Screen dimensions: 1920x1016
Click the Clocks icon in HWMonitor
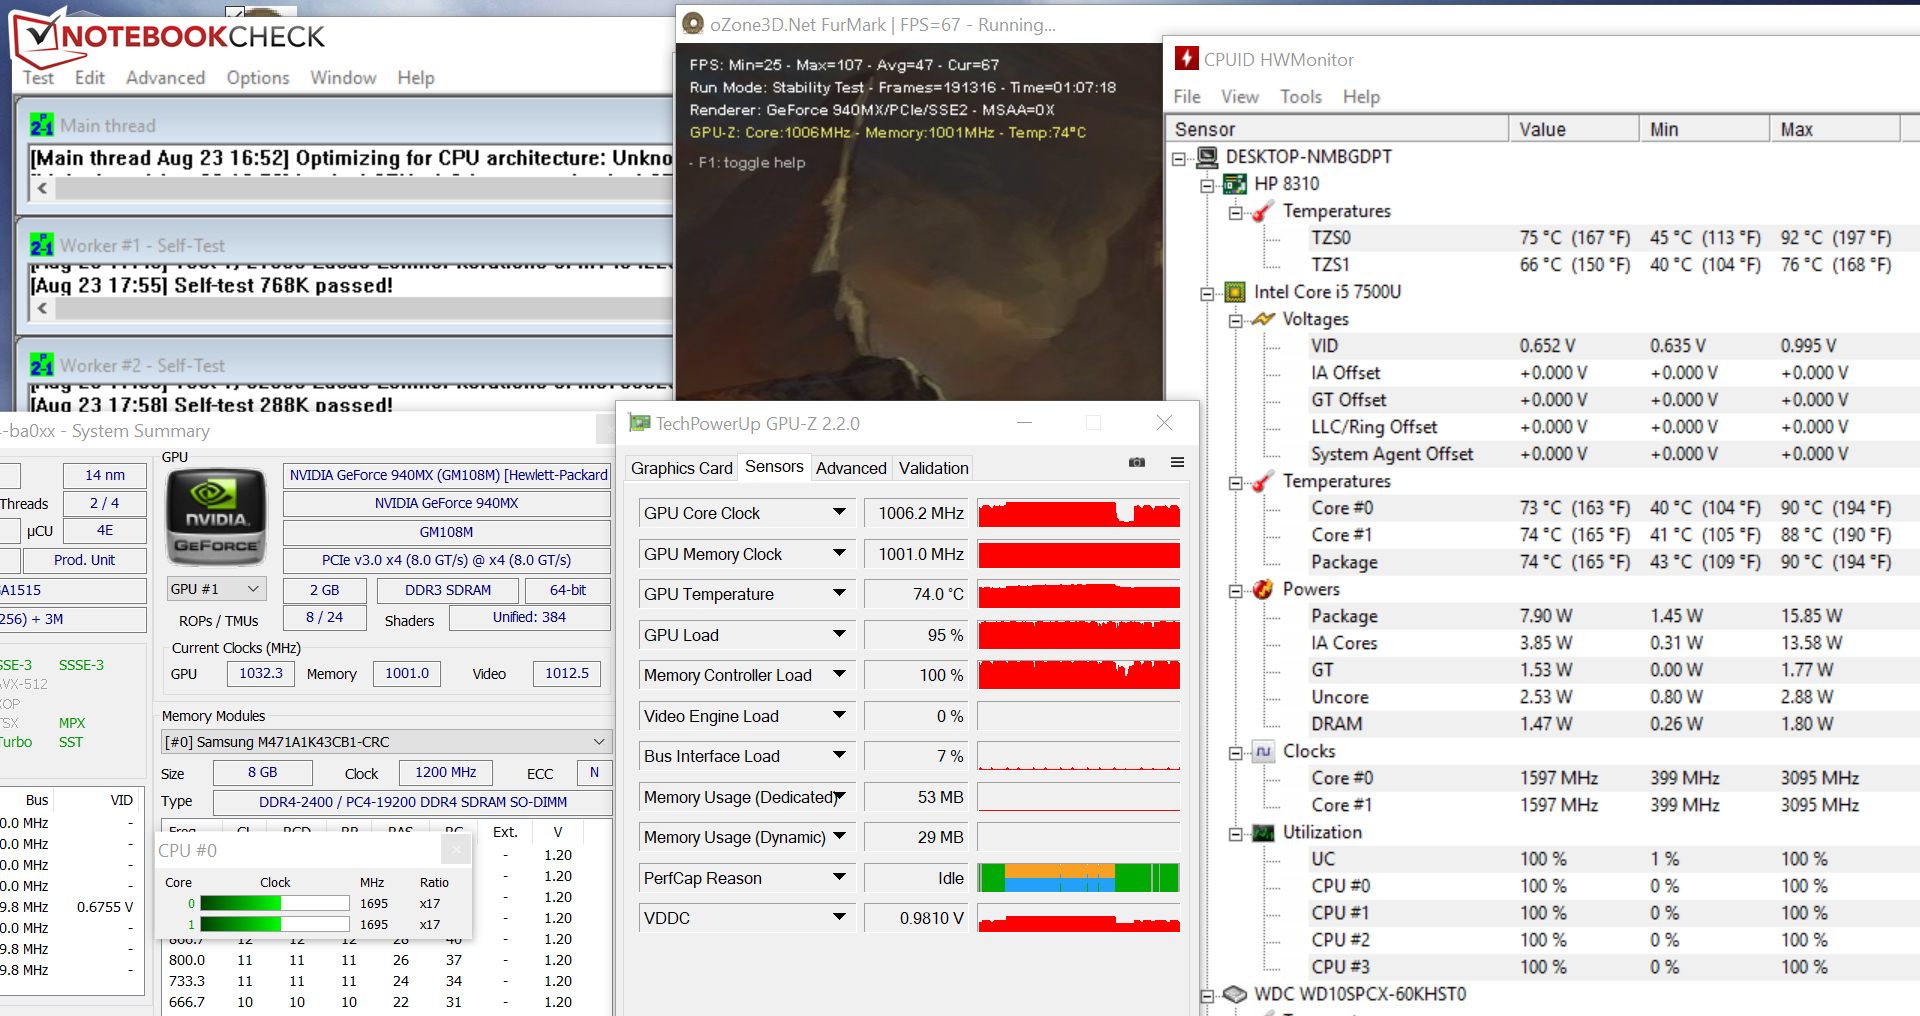pos(1263,751)
